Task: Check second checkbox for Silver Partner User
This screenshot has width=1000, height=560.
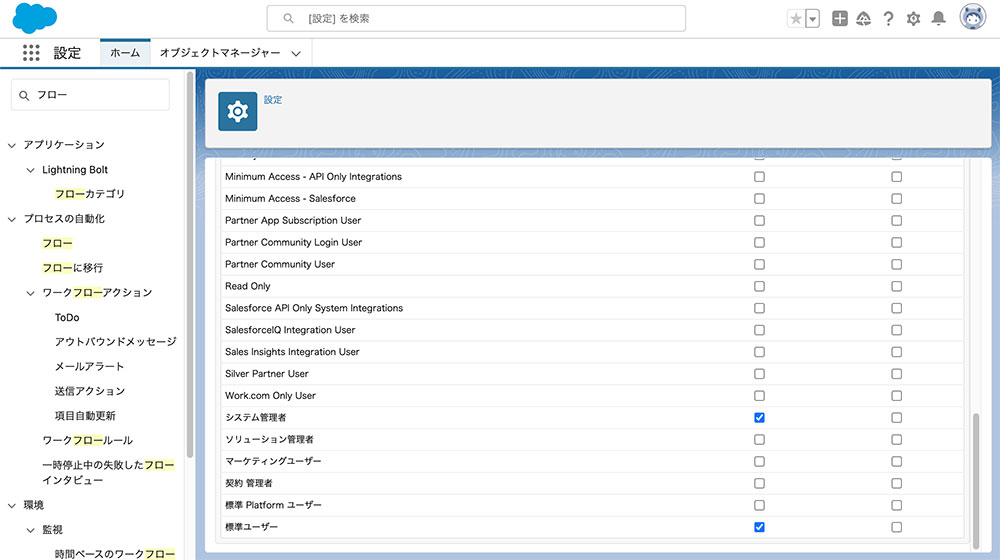Action: [896, 374]
